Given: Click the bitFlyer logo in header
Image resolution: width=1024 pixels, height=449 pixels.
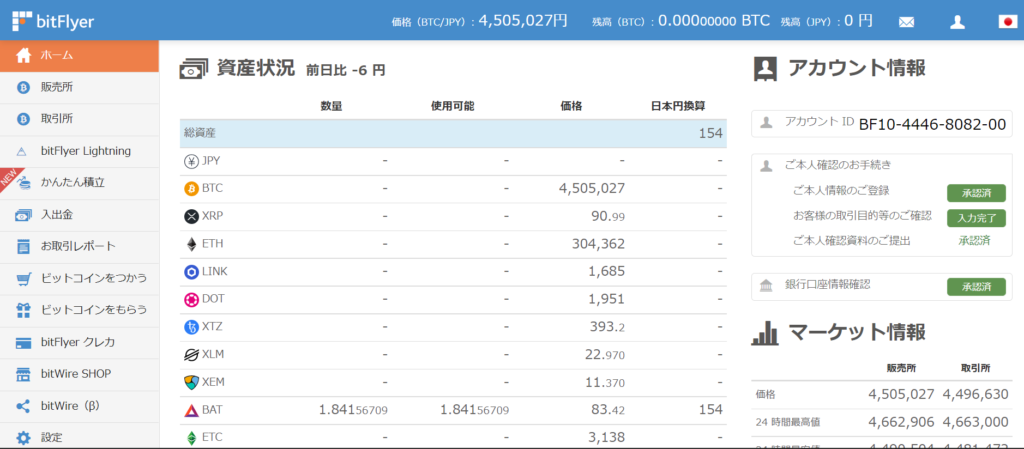Looking at the screenshot, I should (53, 21).
